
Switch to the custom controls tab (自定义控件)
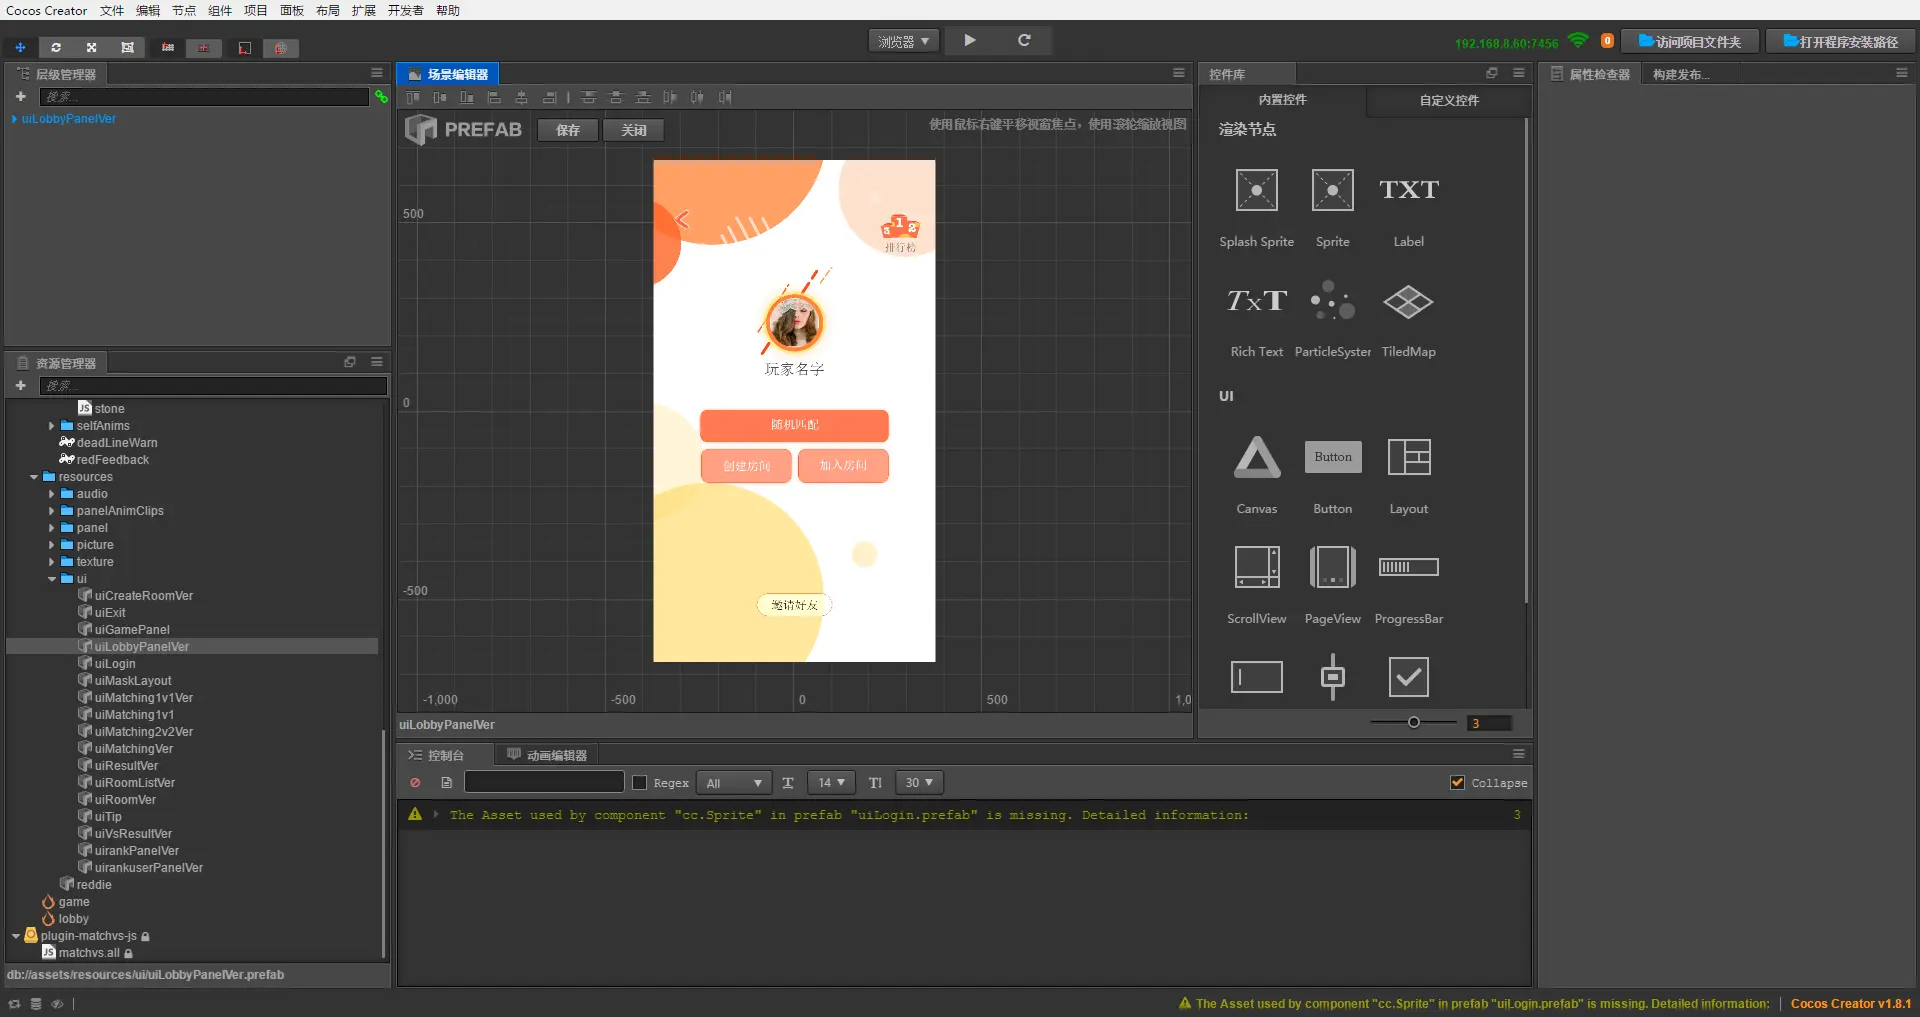1448,100
